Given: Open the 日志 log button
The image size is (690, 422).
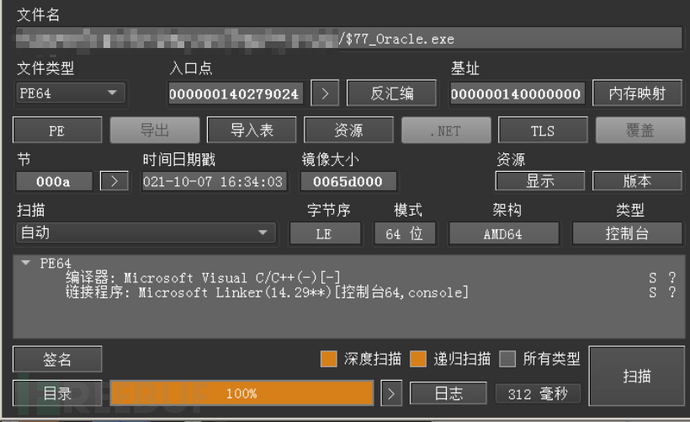Looking at the screenshot, I should pos(448,393).
